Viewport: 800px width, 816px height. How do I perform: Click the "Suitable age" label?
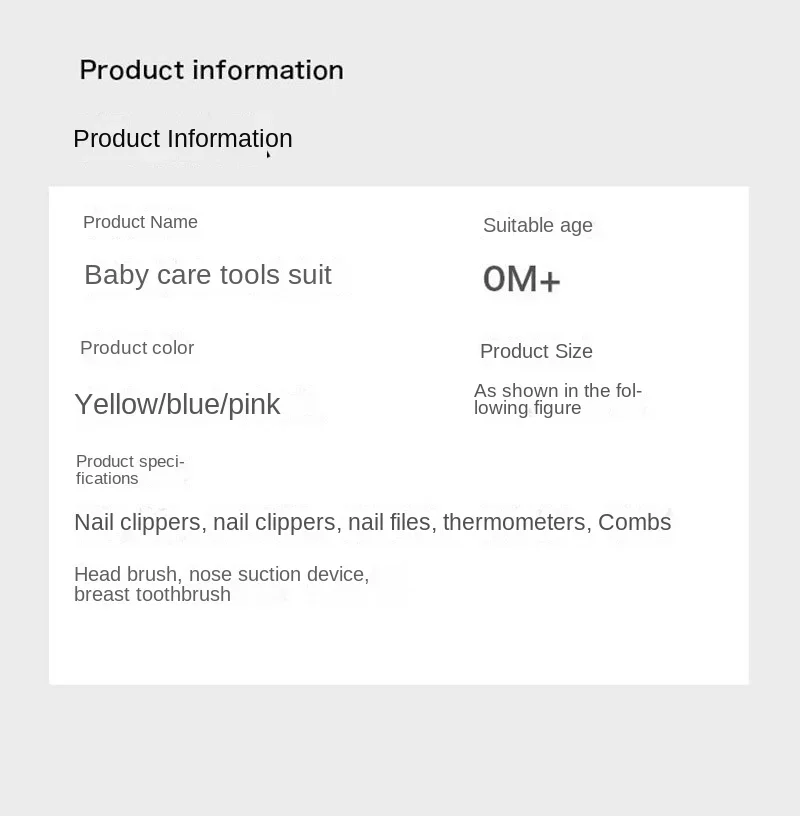(x=538, y=225)
